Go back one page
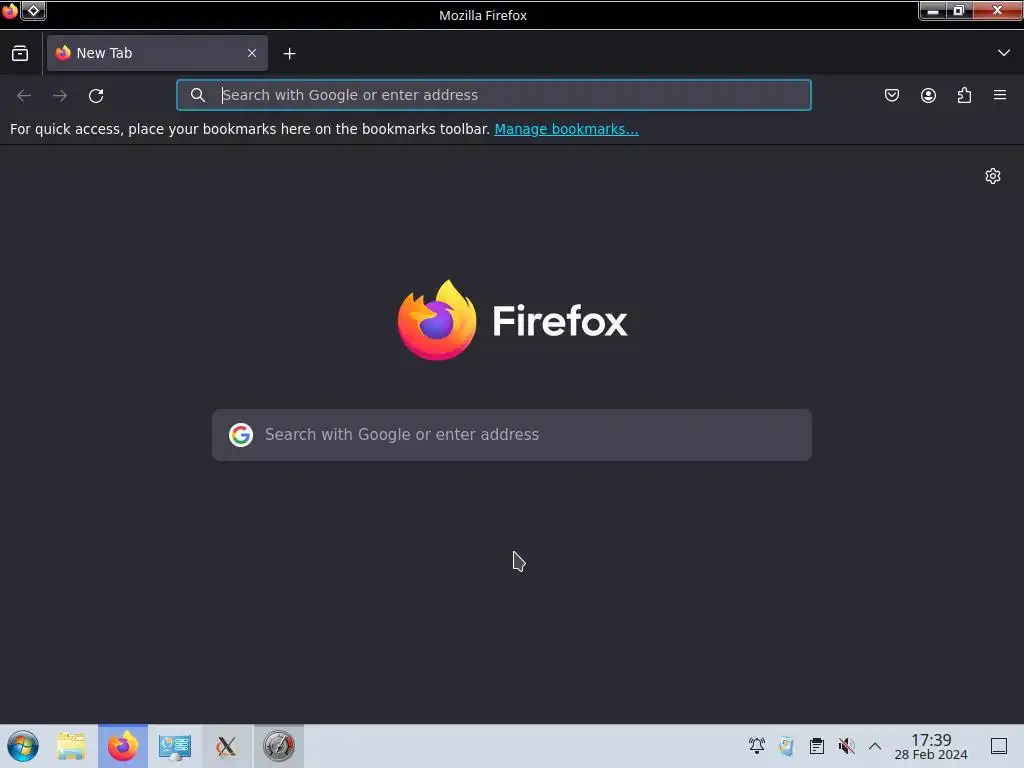Viewport: 1024px width, 768px height. 24,95
